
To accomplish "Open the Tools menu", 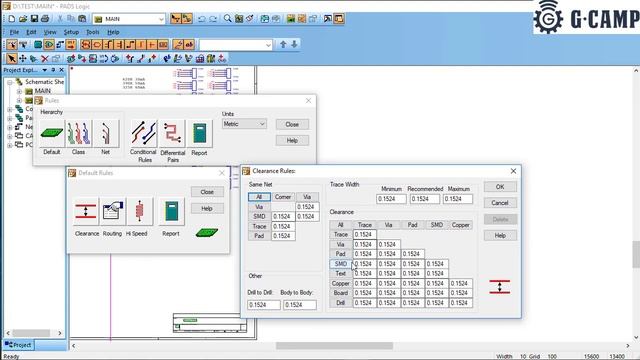I will coord(93,32).
